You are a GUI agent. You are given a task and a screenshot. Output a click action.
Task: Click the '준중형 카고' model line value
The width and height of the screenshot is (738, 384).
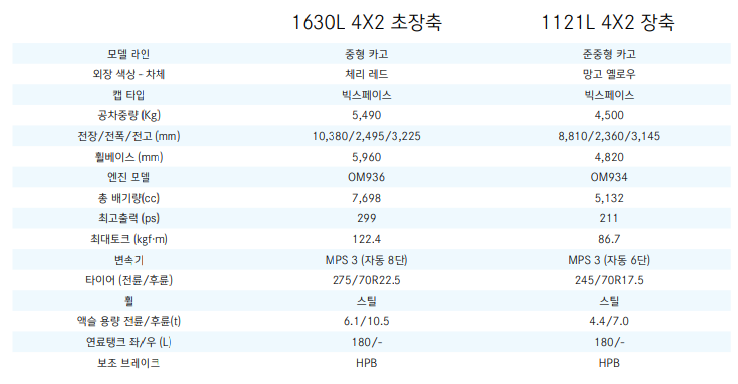coord(609,54)
